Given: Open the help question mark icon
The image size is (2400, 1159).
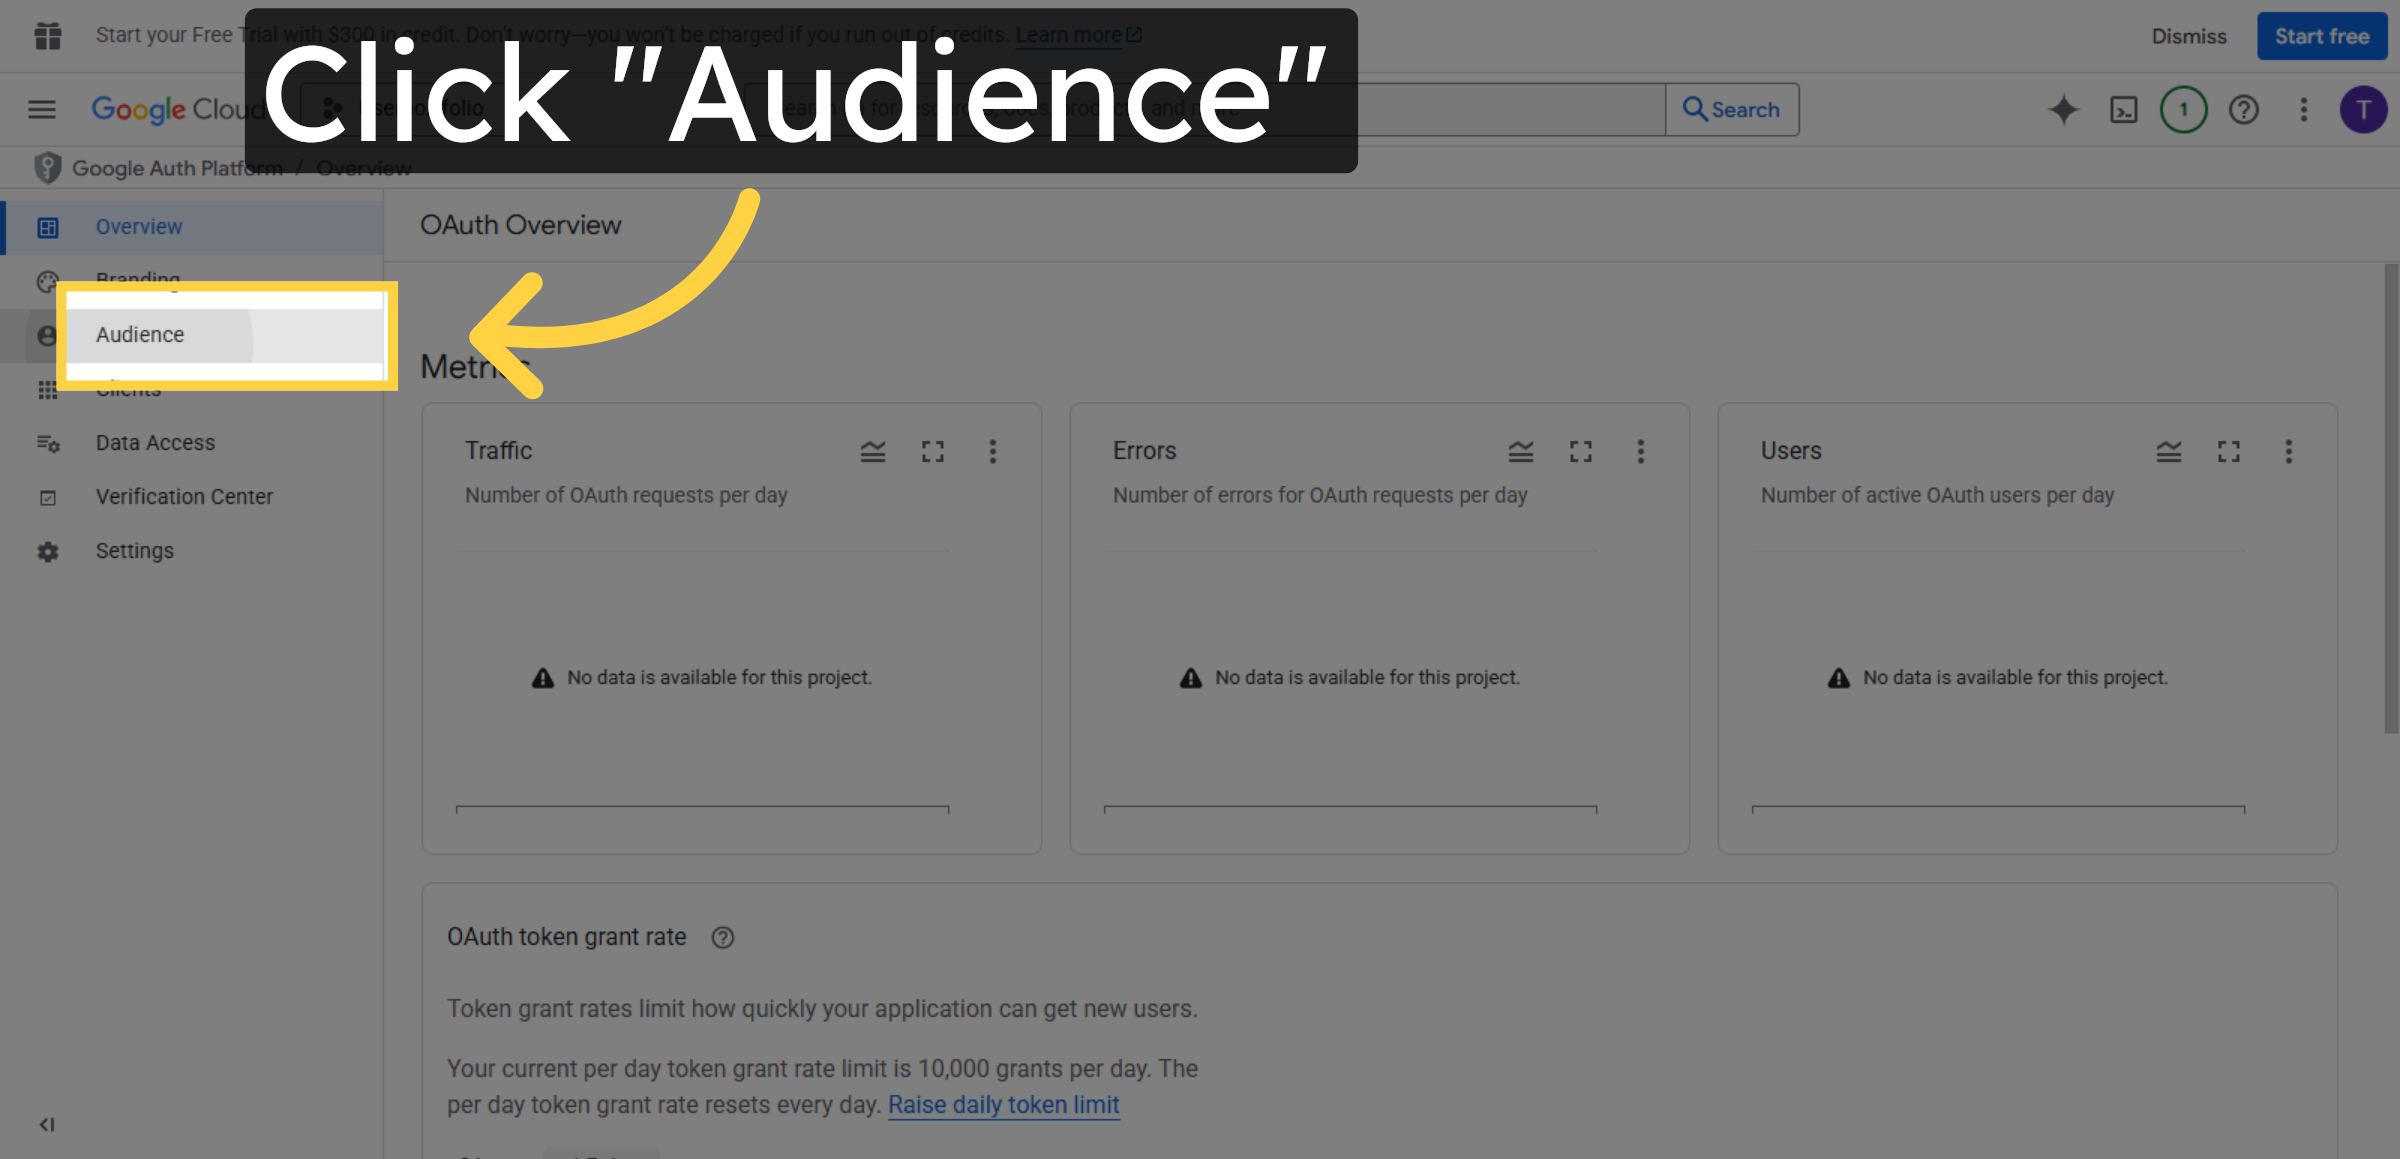Looking at the screenshot, I should click(2244, 110).
